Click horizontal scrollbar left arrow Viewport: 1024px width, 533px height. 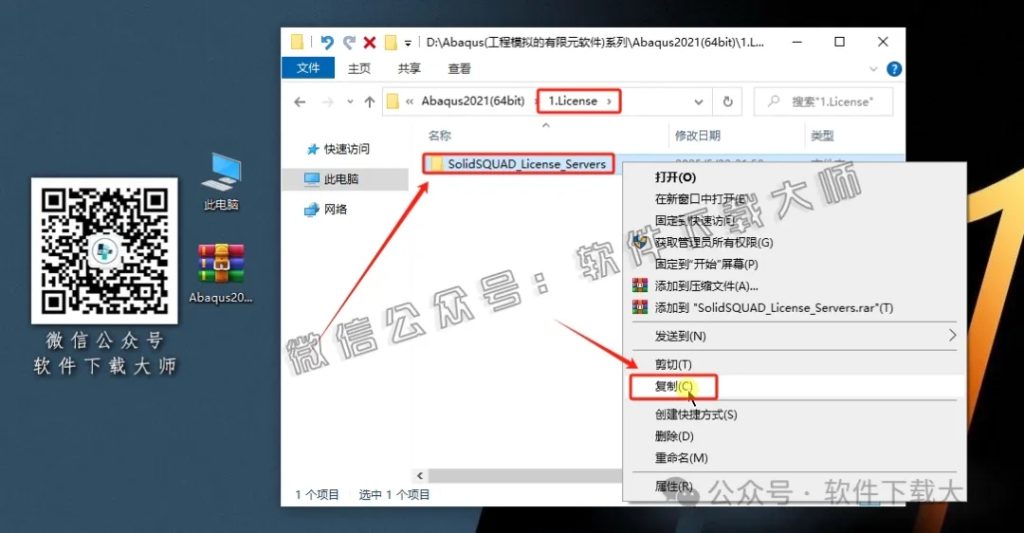pyautogui.click(x=420, y=476)
